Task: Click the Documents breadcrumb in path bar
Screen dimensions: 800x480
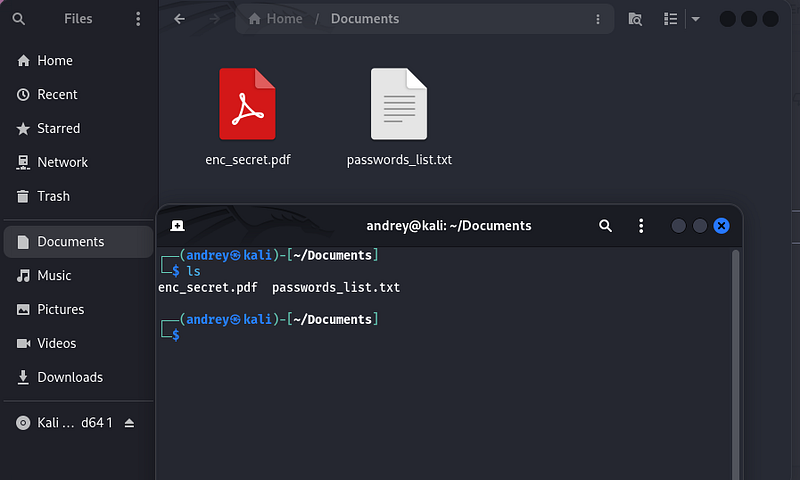Action: click(365, 19)
